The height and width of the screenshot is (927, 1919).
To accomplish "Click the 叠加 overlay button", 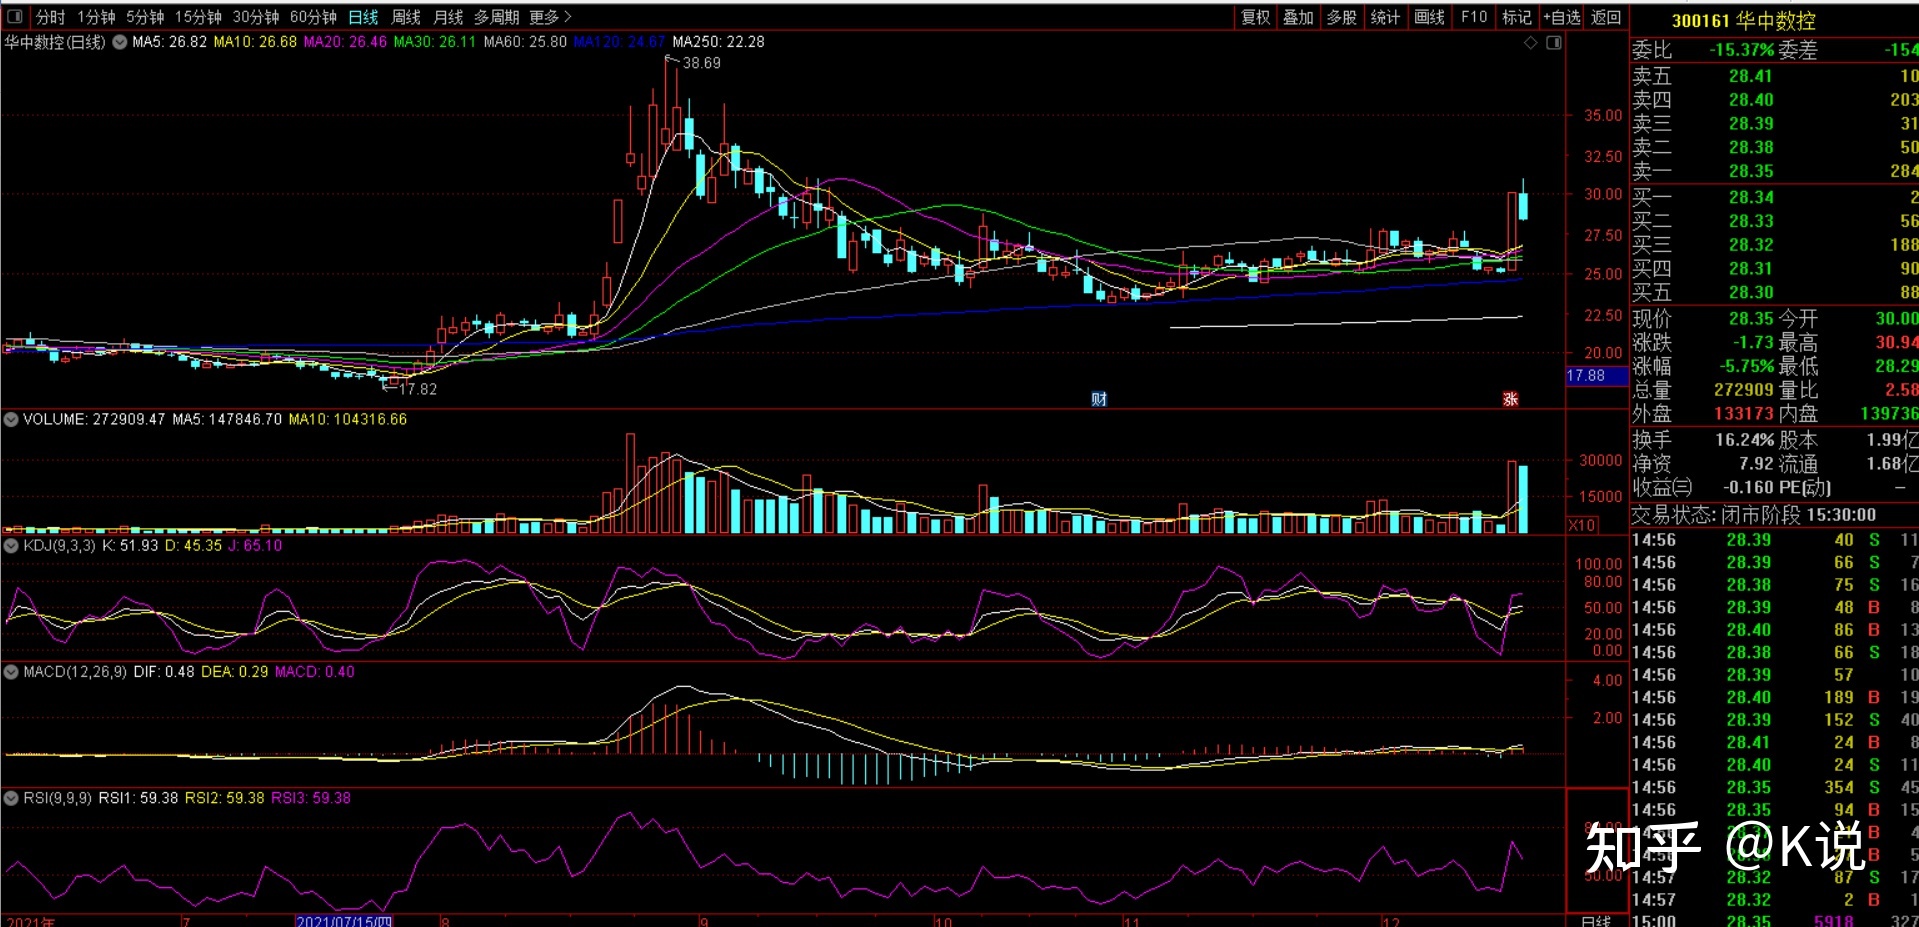I will (x=1298, y=17).
